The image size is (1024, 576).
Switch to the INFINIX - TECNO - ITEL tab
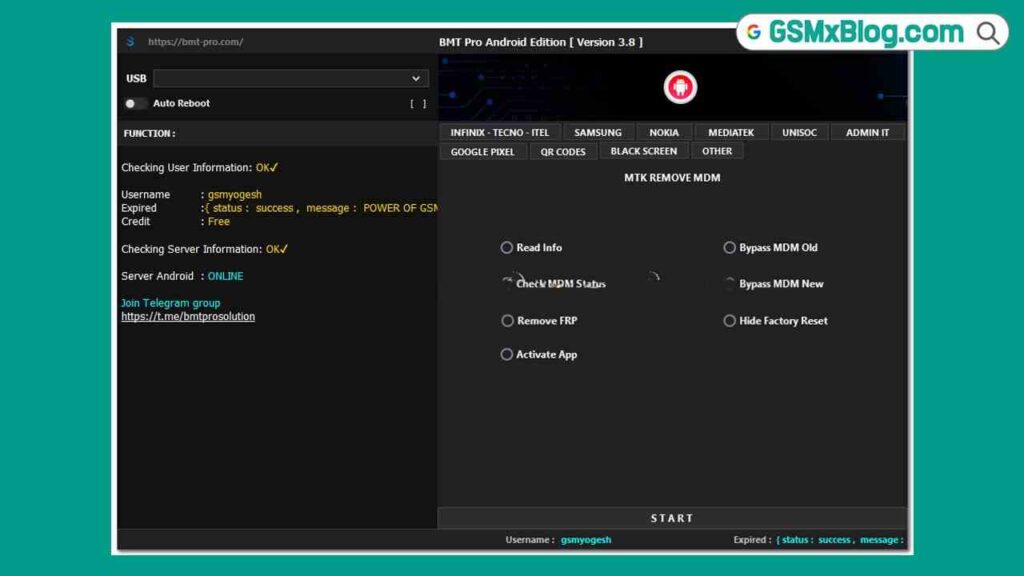[500, 133]
